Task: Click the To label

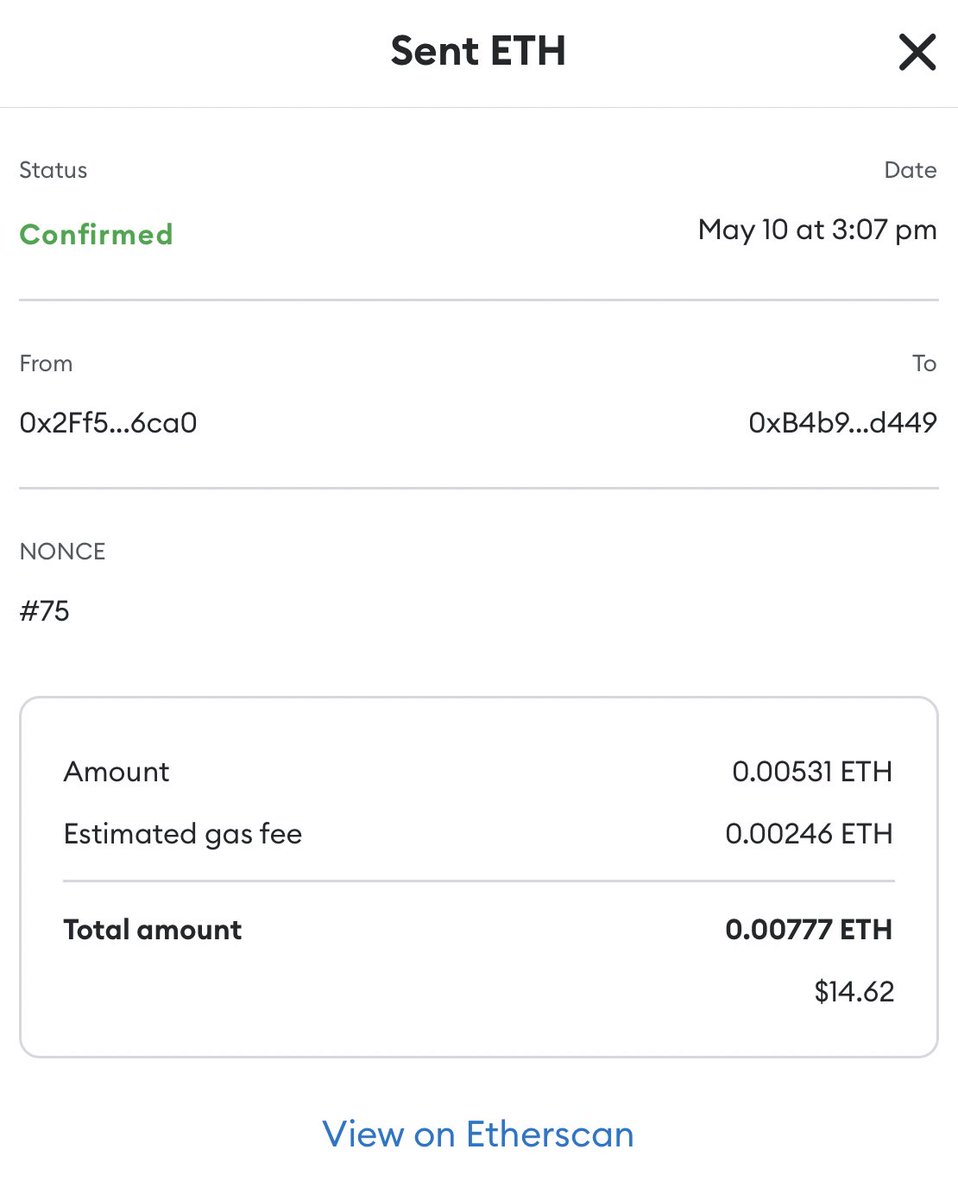Action: [x=924, y=363]
